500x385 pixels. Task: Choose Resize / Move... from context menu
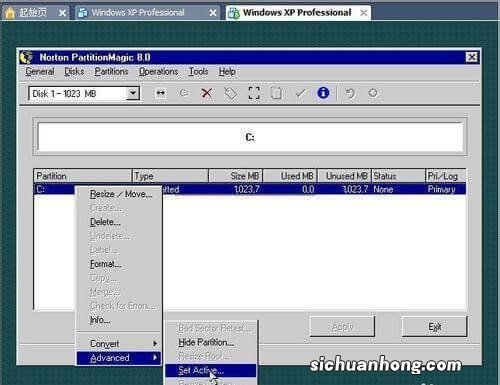click(x=119, y=194)
